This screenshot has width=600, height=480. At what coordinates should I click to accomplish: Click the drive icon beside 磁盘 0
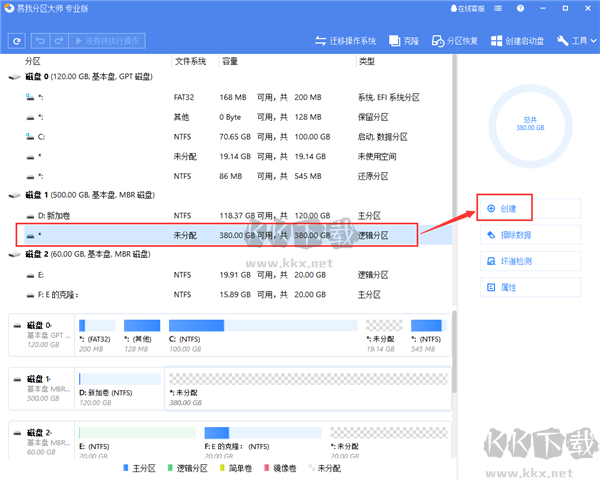tap(15, 77)
